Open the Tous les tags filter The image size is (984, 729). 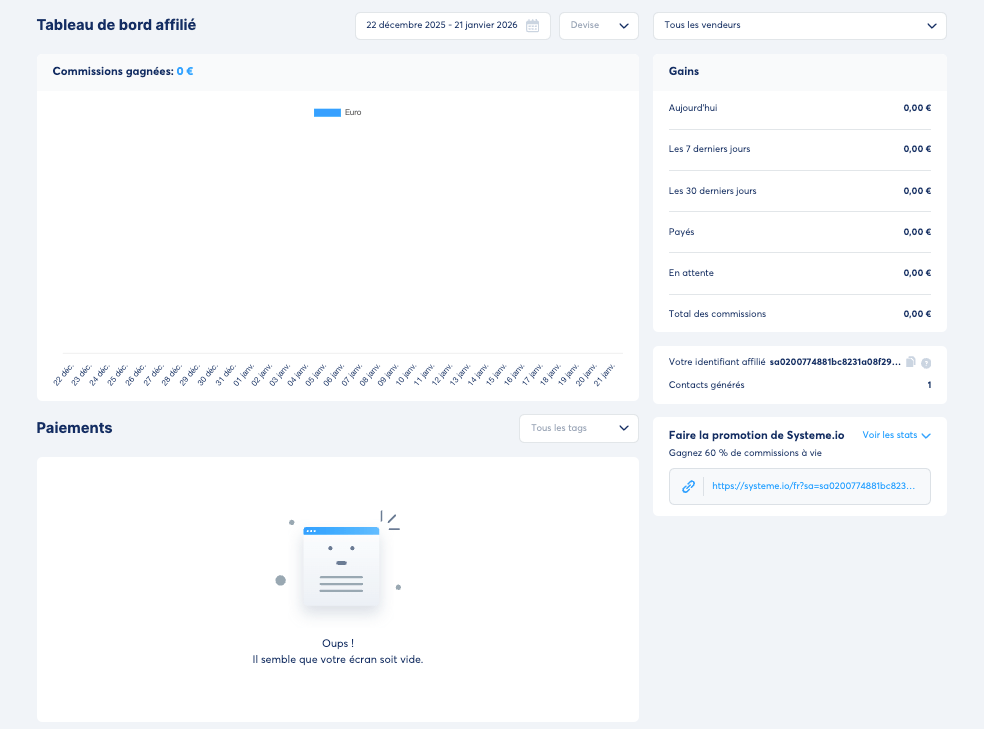[x=578, y=428]
